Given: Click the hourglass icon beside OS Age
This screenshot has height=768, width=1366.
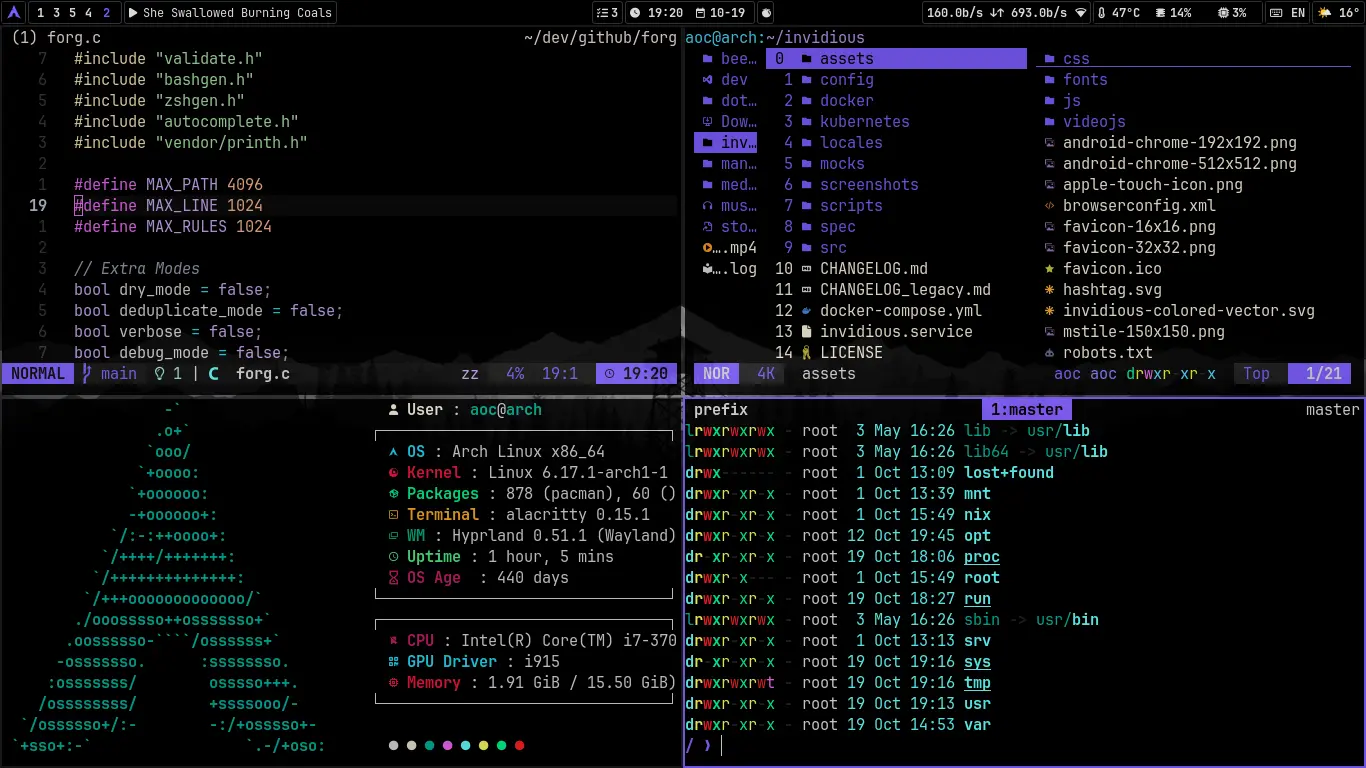Looking at the screenshot, I should click(x=394, y=578).
